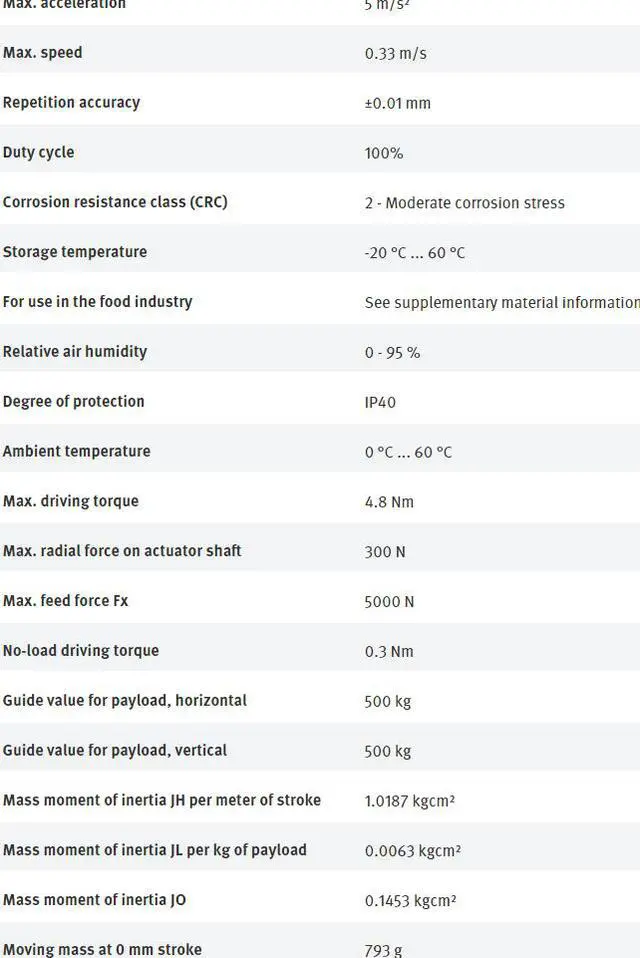The image size is (640, 958).
Task: Click the vertical payload 500 kg value
Action: click(x=388, y=751)
